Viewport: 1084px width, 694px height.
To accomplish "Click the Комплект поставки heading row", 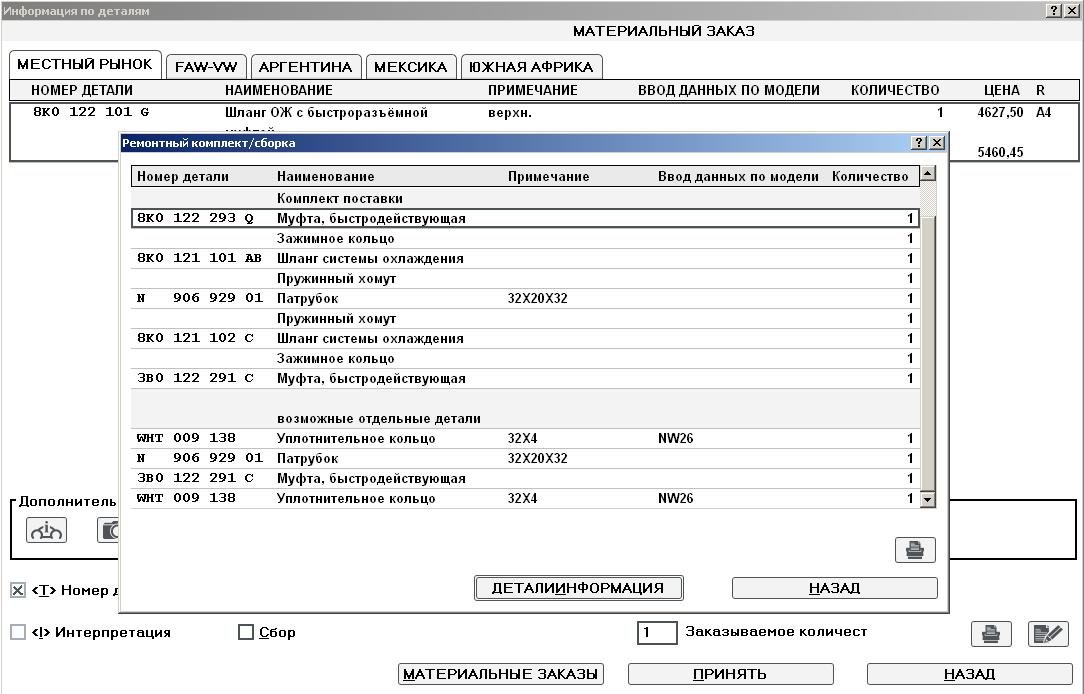I will [x=525, y=198].
